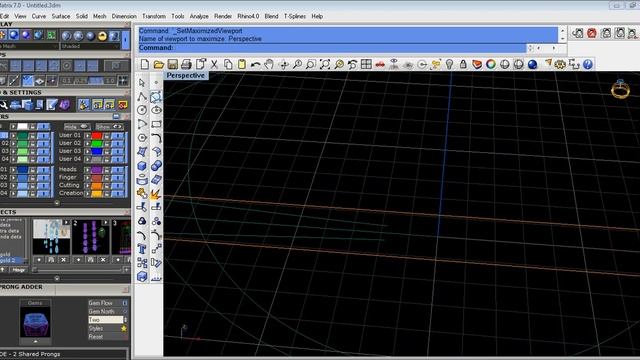This screenshot has width=640, height=360.
Task: Click the Cut scissors icon
Action: point(214,64)
